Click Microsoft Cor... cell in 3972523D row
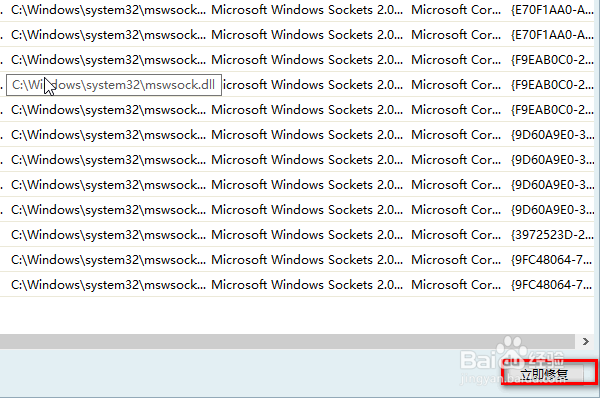The width and height of the screenshot is (600, 400). click(456, 235)
